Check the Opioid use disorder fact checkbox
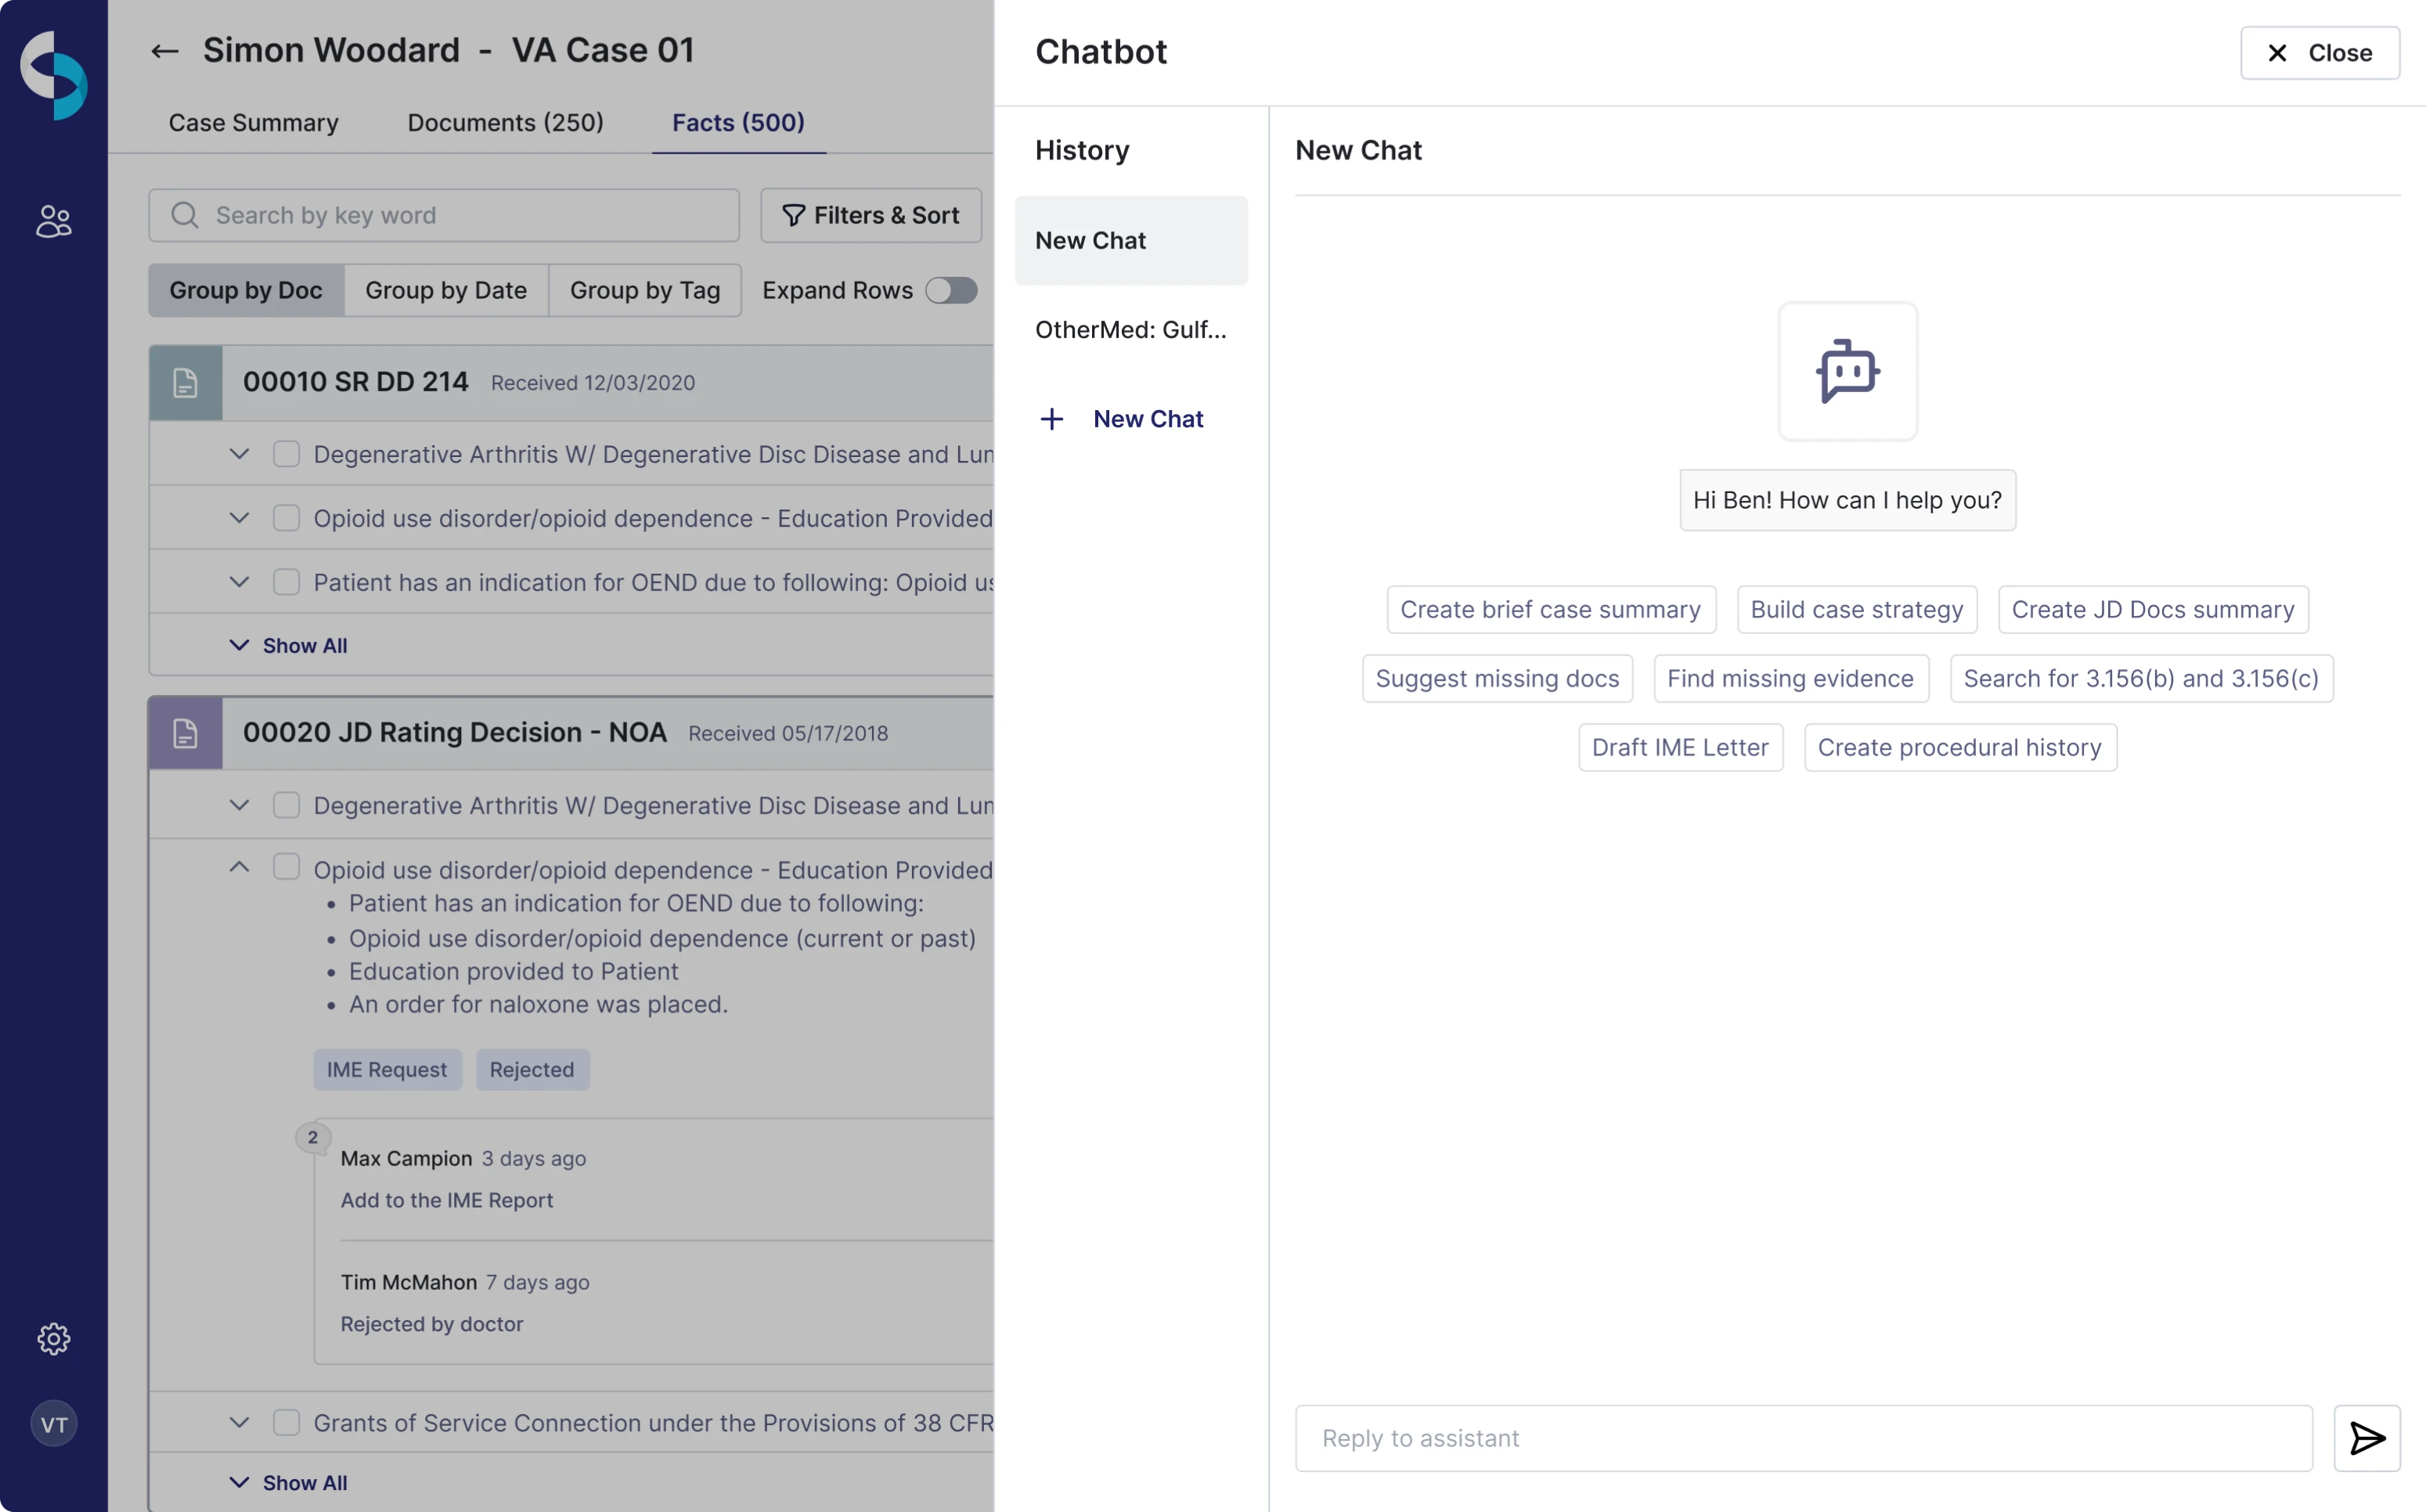 point(287,517)
